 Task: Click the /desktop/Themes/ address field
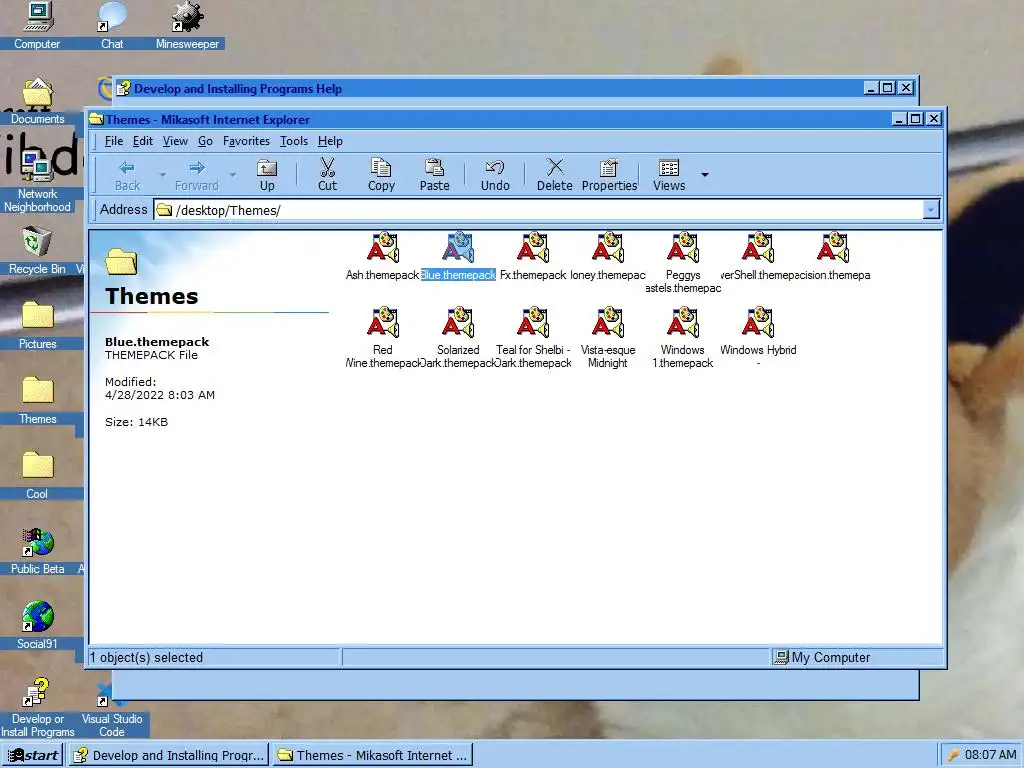click(x=539, y=210)
